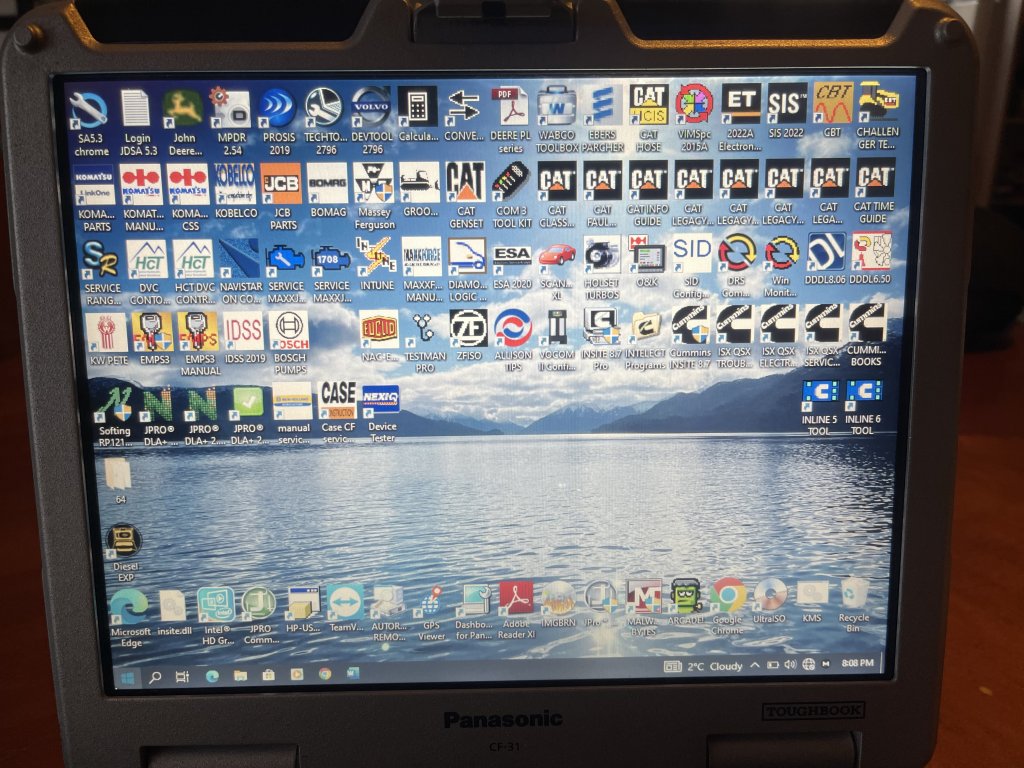1024x768 pixels.
Task: Open ALLISON TIPS shortcut
Action: (x=513, y=328)
